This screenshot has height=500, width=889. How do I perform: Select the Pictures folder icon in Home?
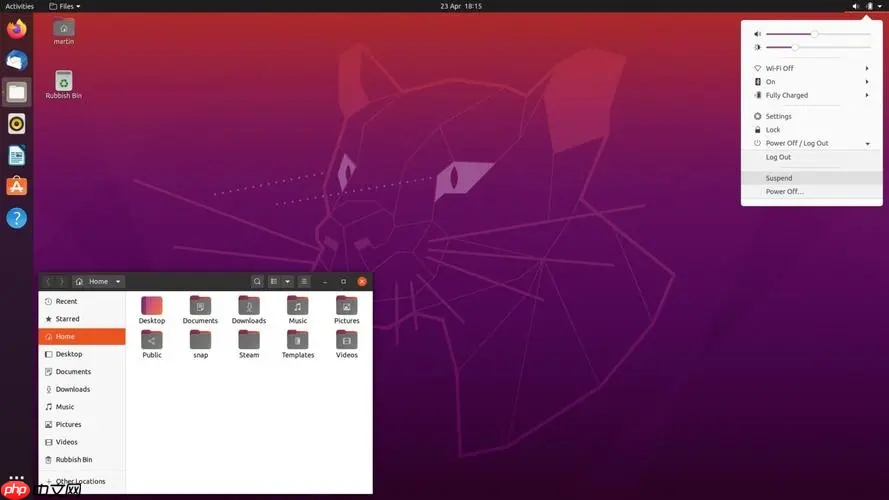point(346,310)
